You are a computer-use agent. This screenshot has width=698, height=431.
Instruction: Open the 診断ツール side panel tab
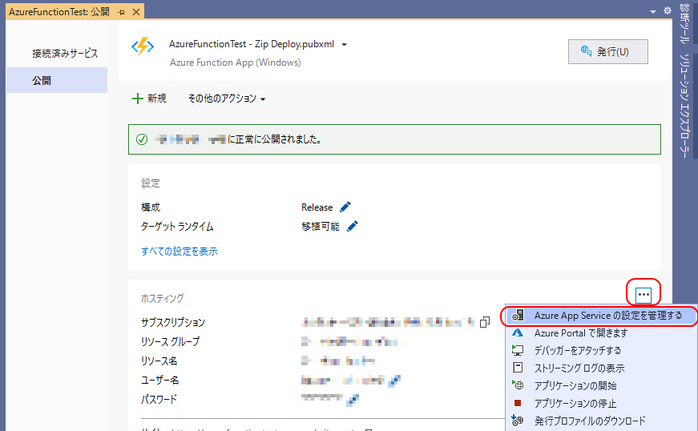tap(685, 23)
